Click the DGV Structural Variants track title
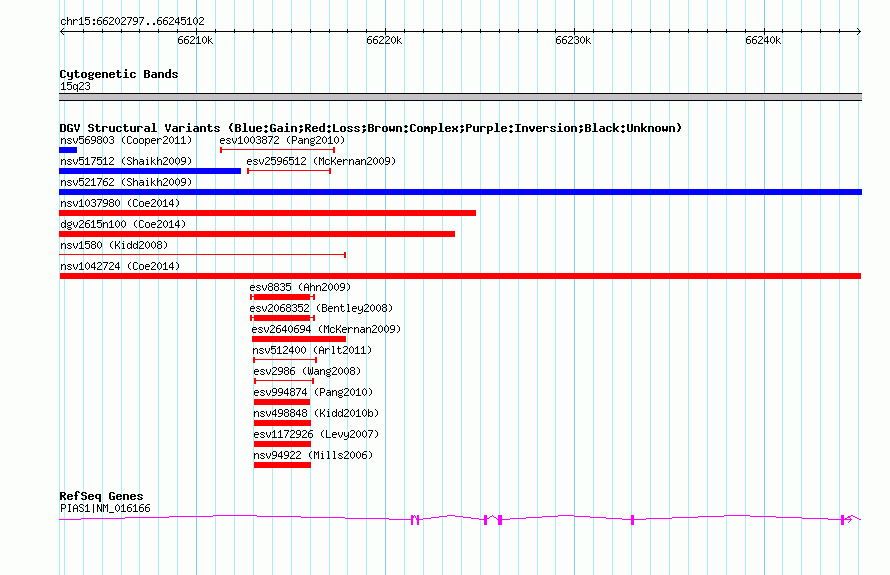Screen dimensions: 890x575 point(371,128)
